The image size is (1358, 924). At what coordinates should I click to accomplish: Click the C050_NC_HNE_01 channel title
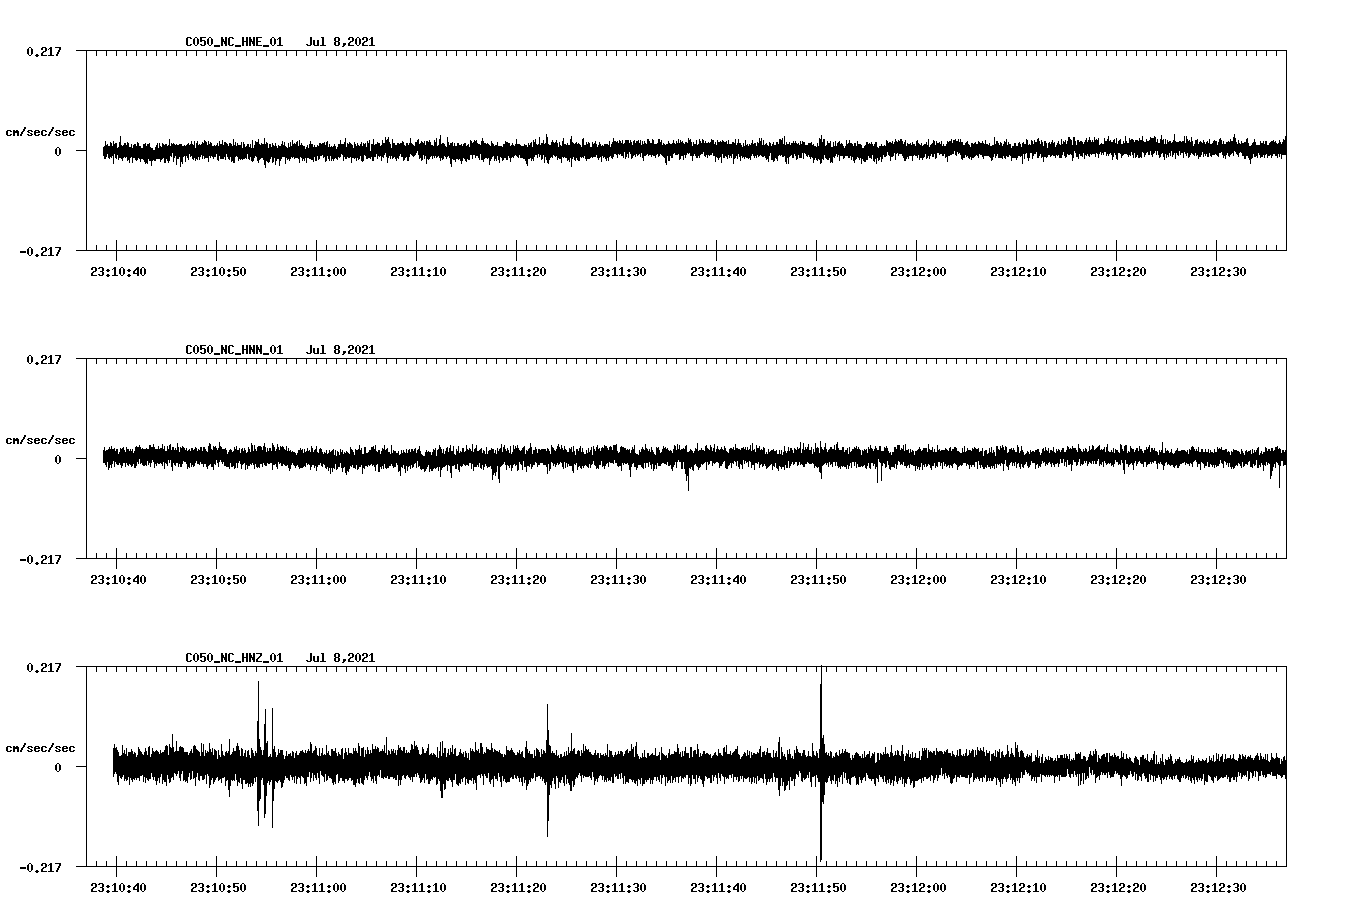pos(234,42)
